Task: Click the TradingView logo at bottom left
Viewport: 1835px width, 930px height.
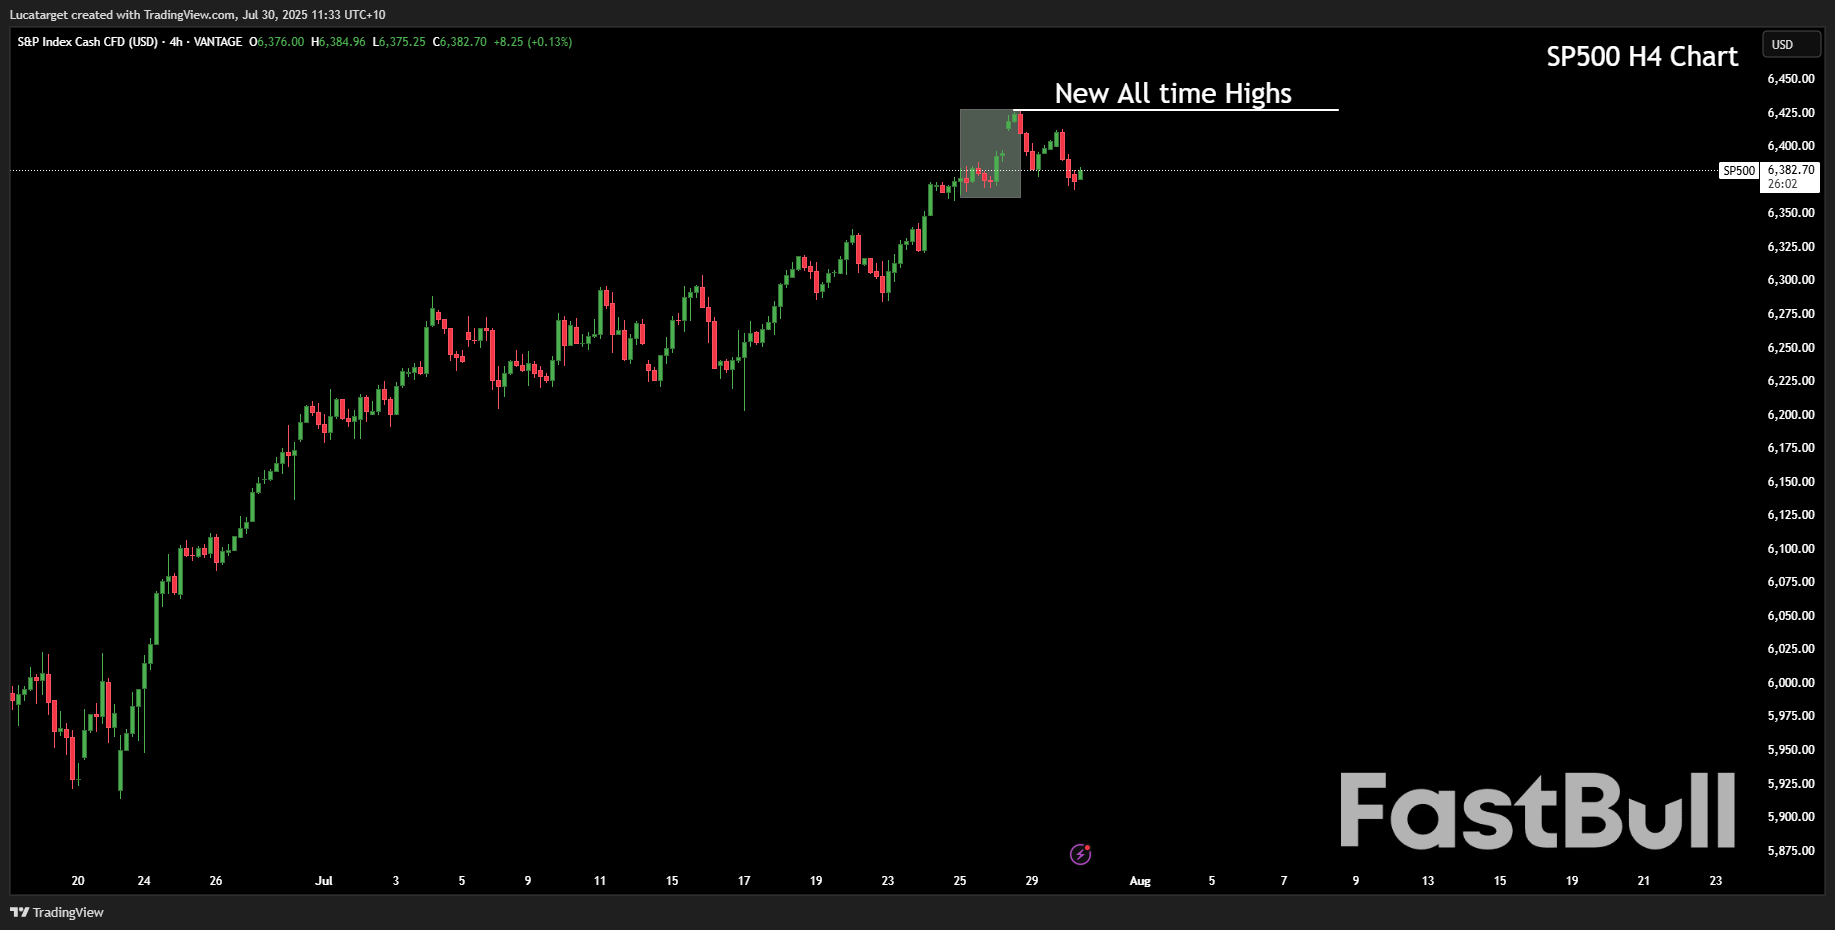Action: pos(57,912)
